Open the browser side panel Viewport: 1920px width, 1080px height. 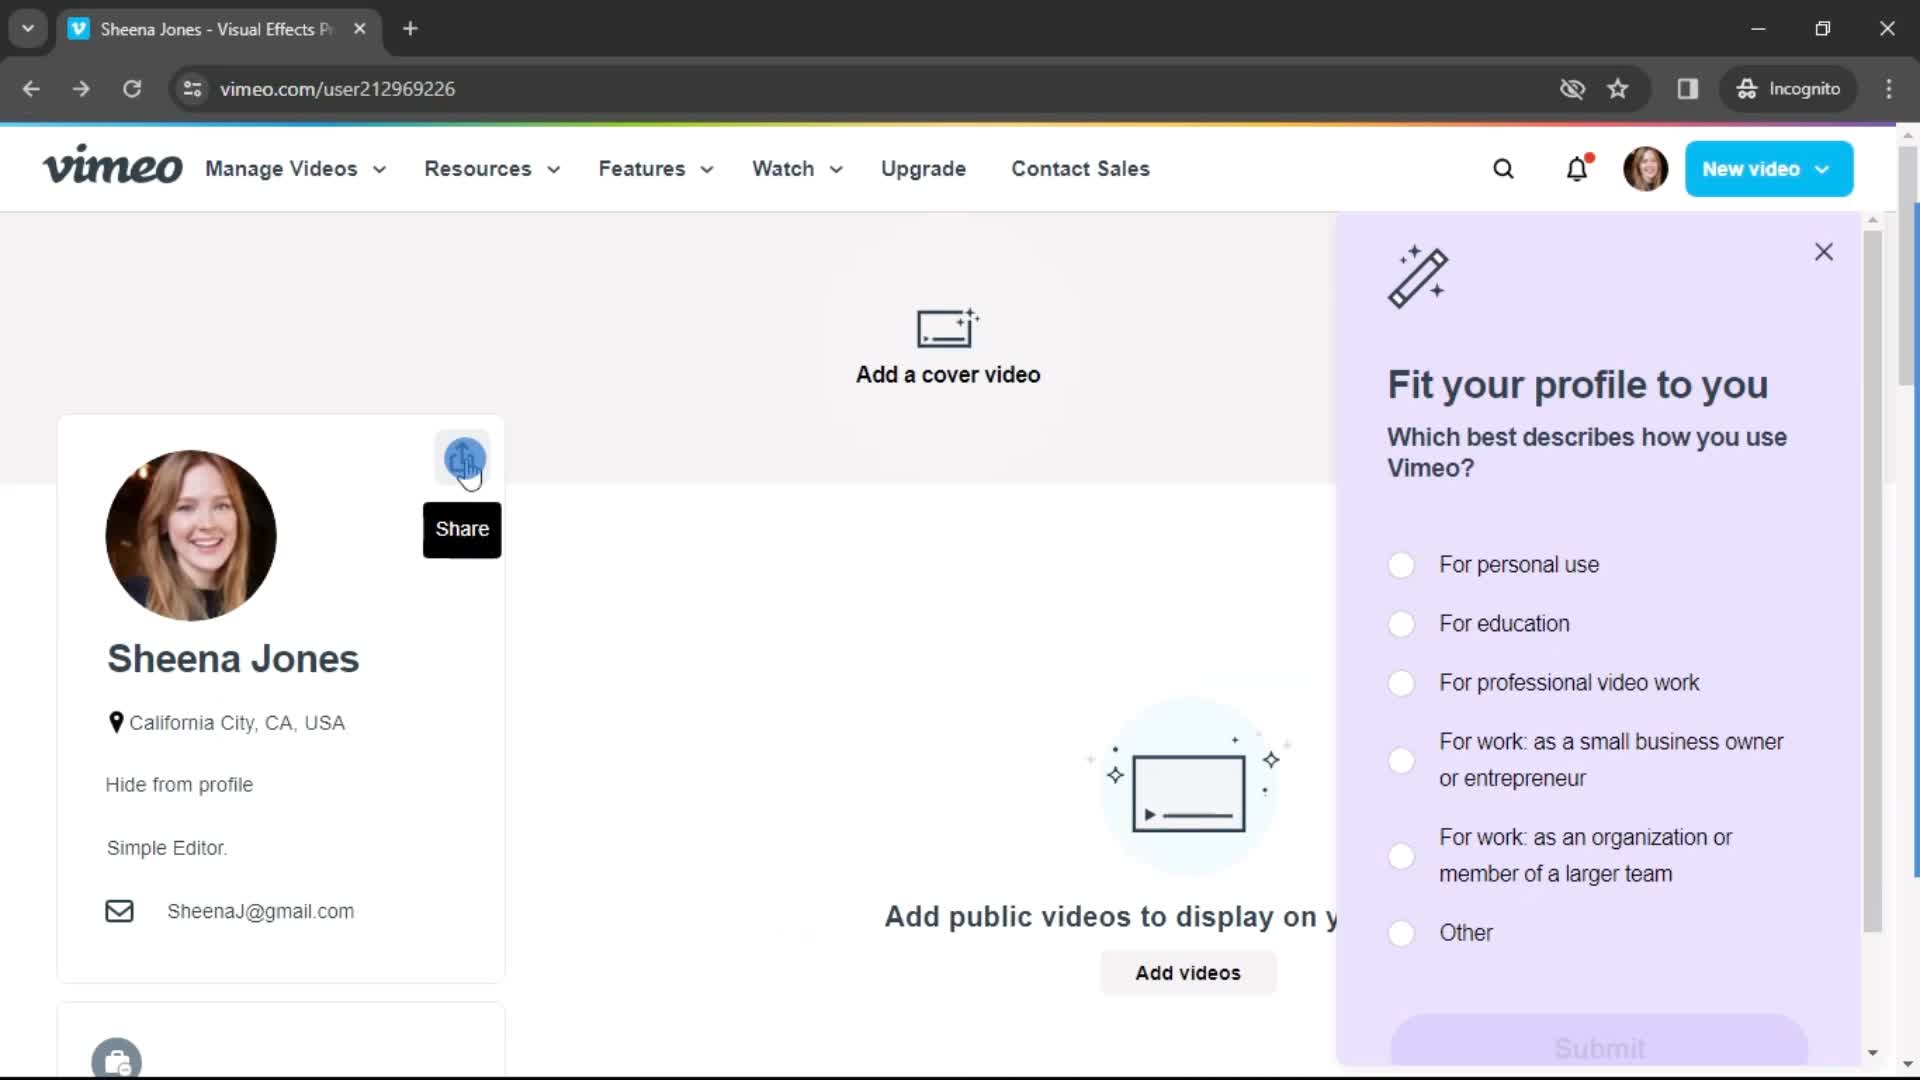click(1687, 89)
